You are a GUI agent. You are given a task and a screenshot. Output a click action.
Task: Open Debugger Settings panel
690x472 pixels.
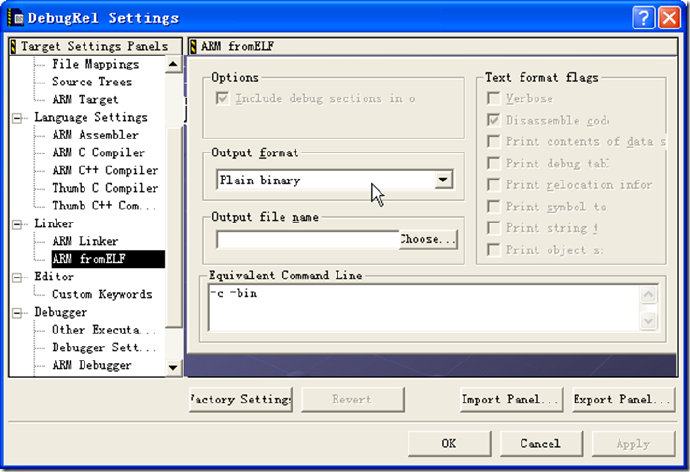click(104, 347)
